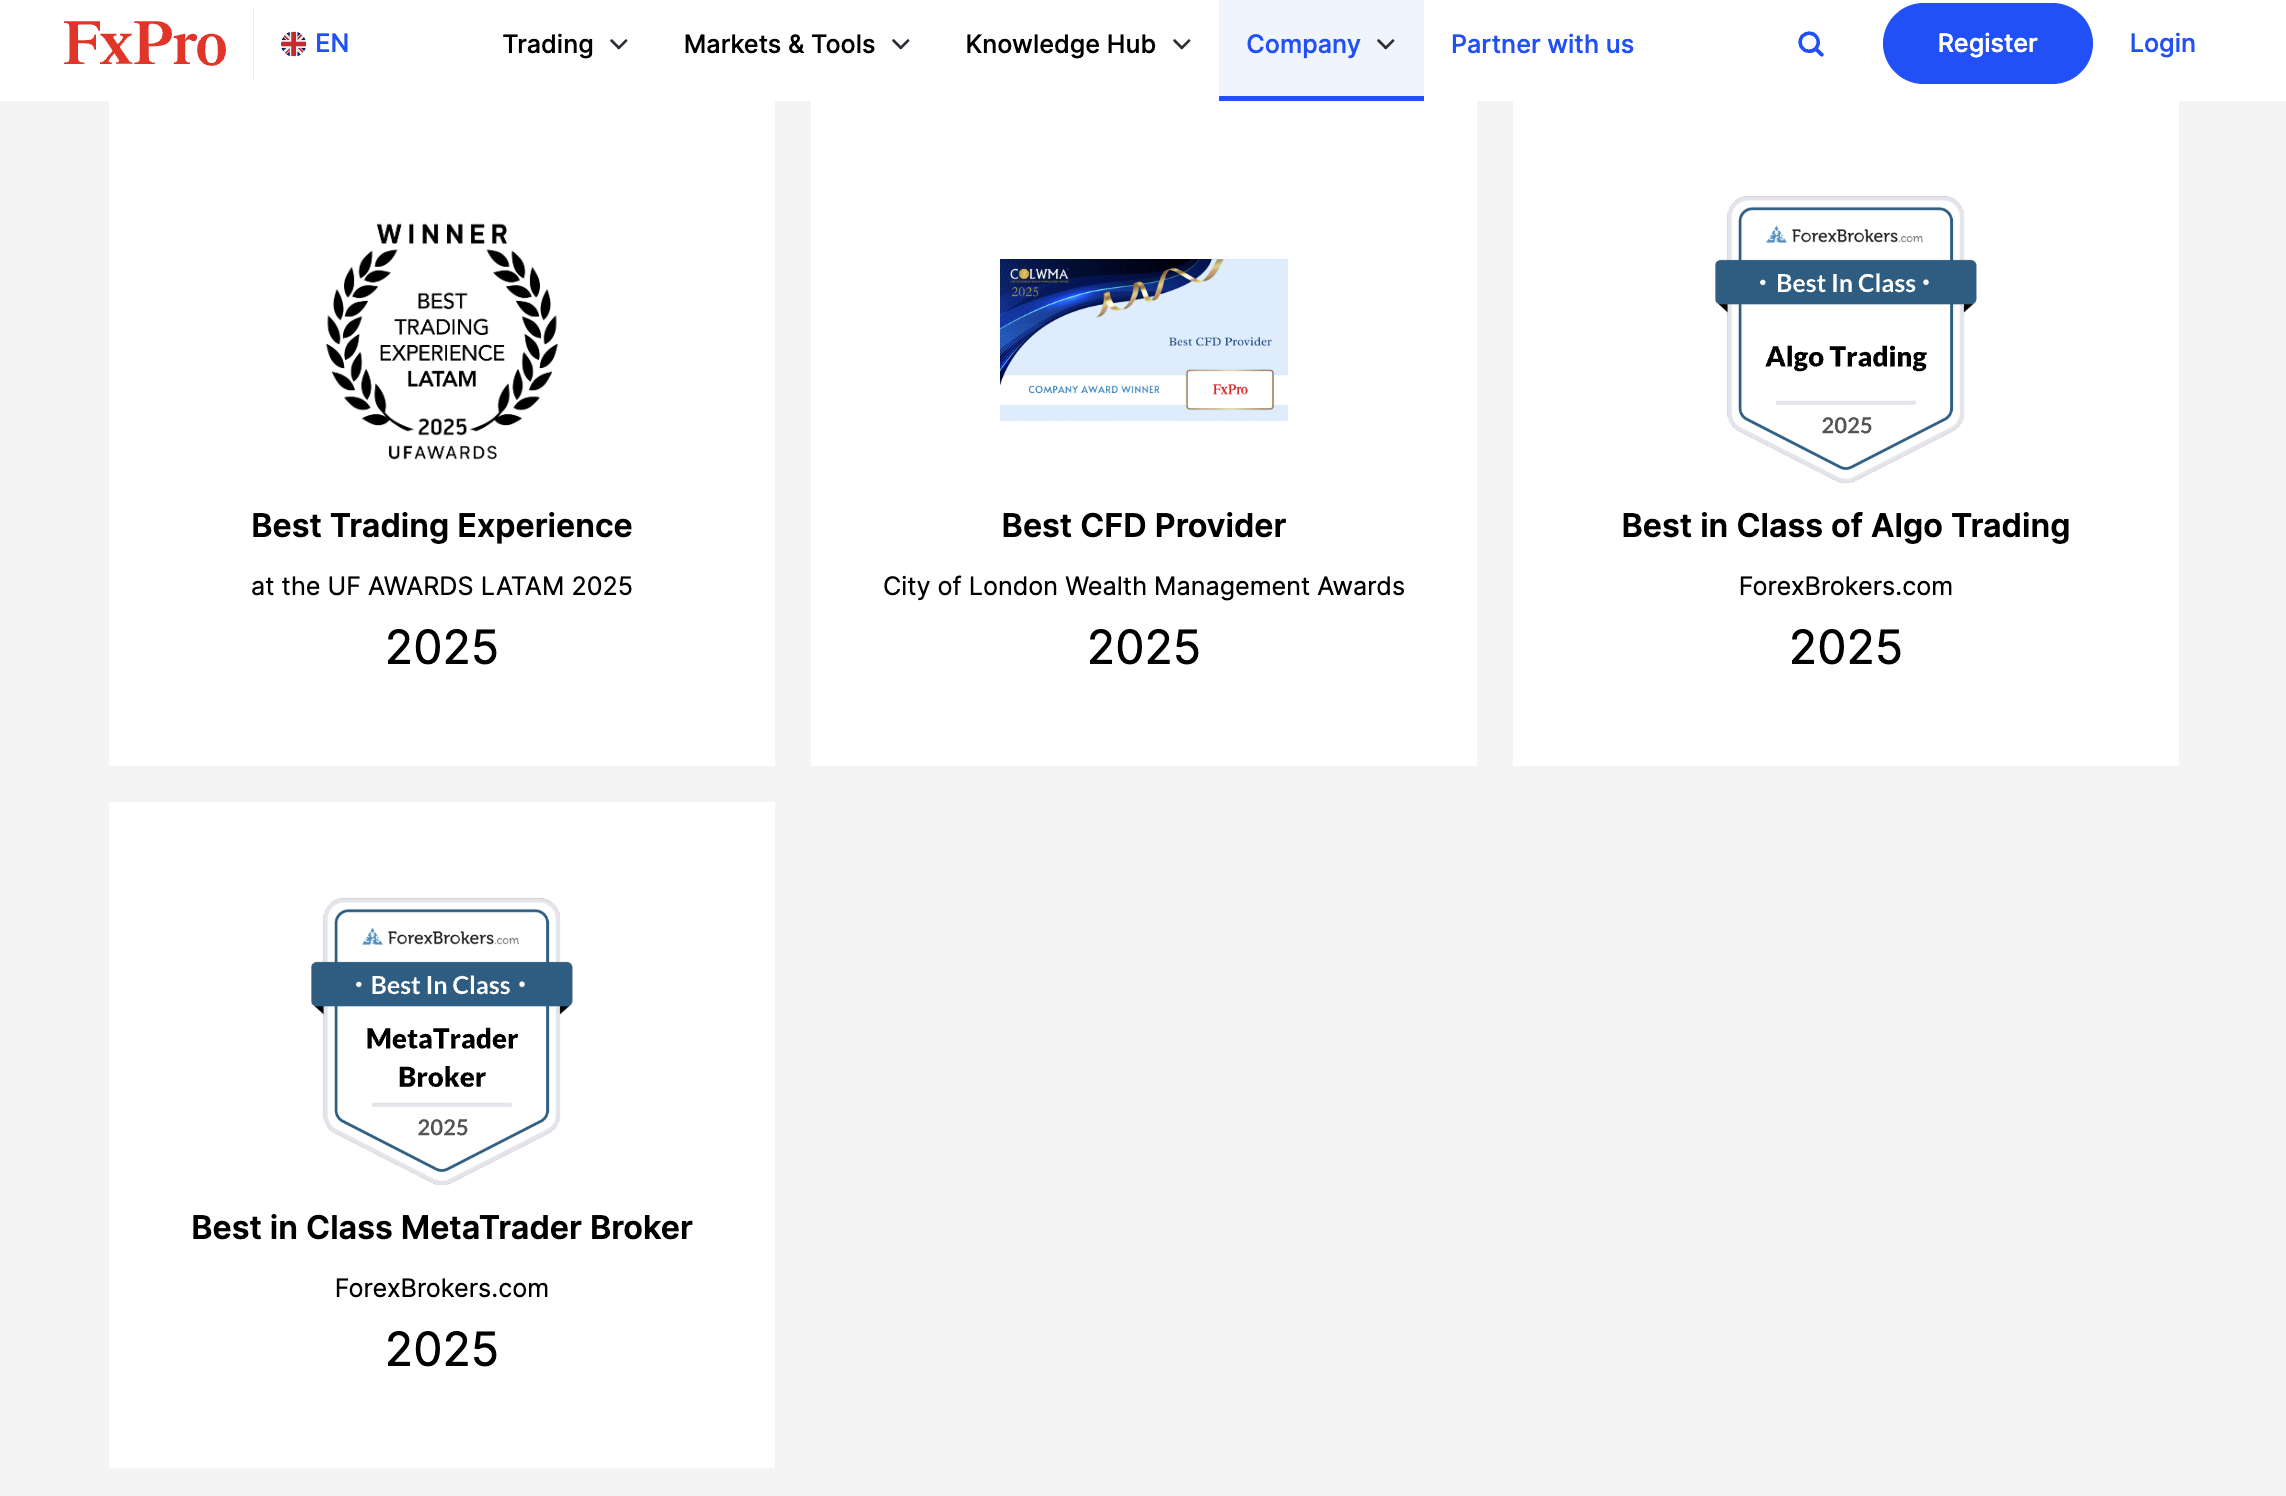Click the Login link

tap(2162, 44)
